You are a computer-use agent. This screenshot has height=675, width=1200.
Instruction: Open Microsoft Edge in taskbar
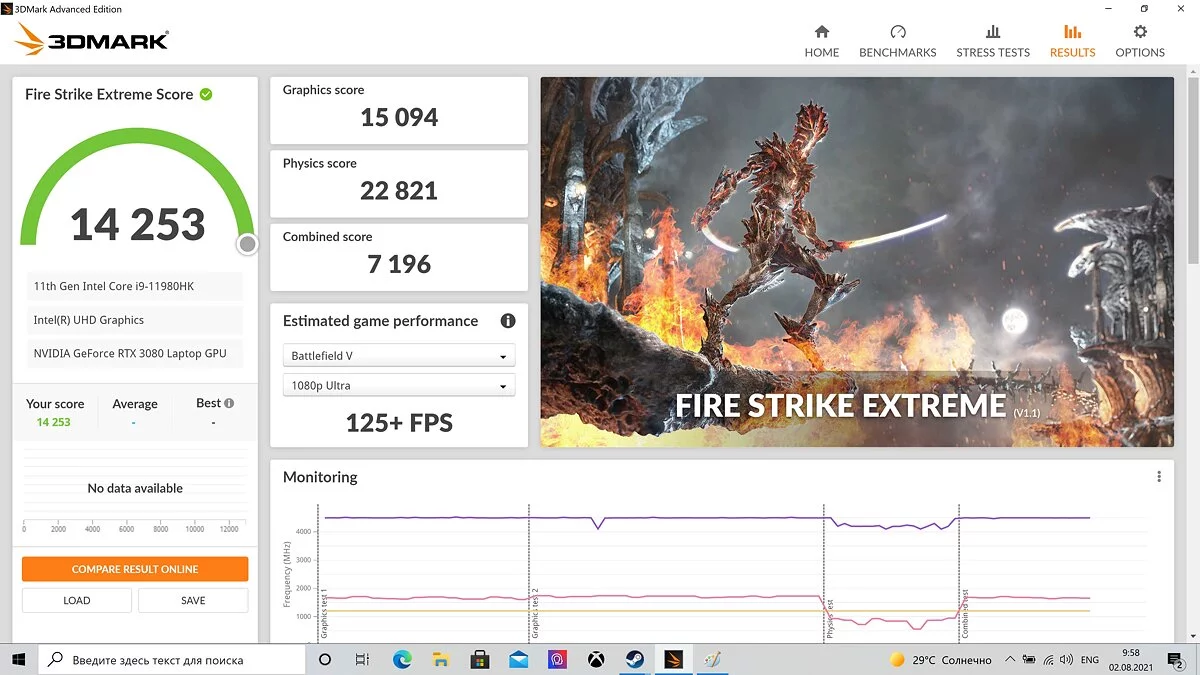pos(402,660)
